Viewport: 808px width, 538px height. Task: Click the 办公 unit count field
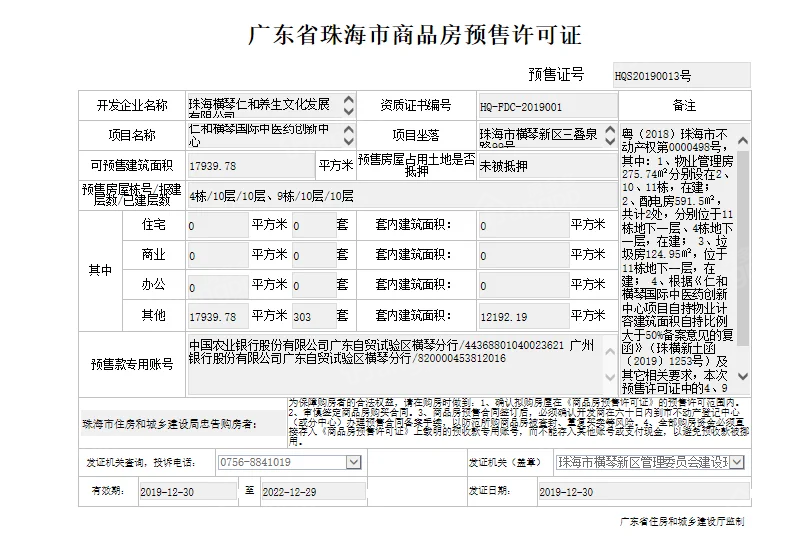tap(314, 285)
